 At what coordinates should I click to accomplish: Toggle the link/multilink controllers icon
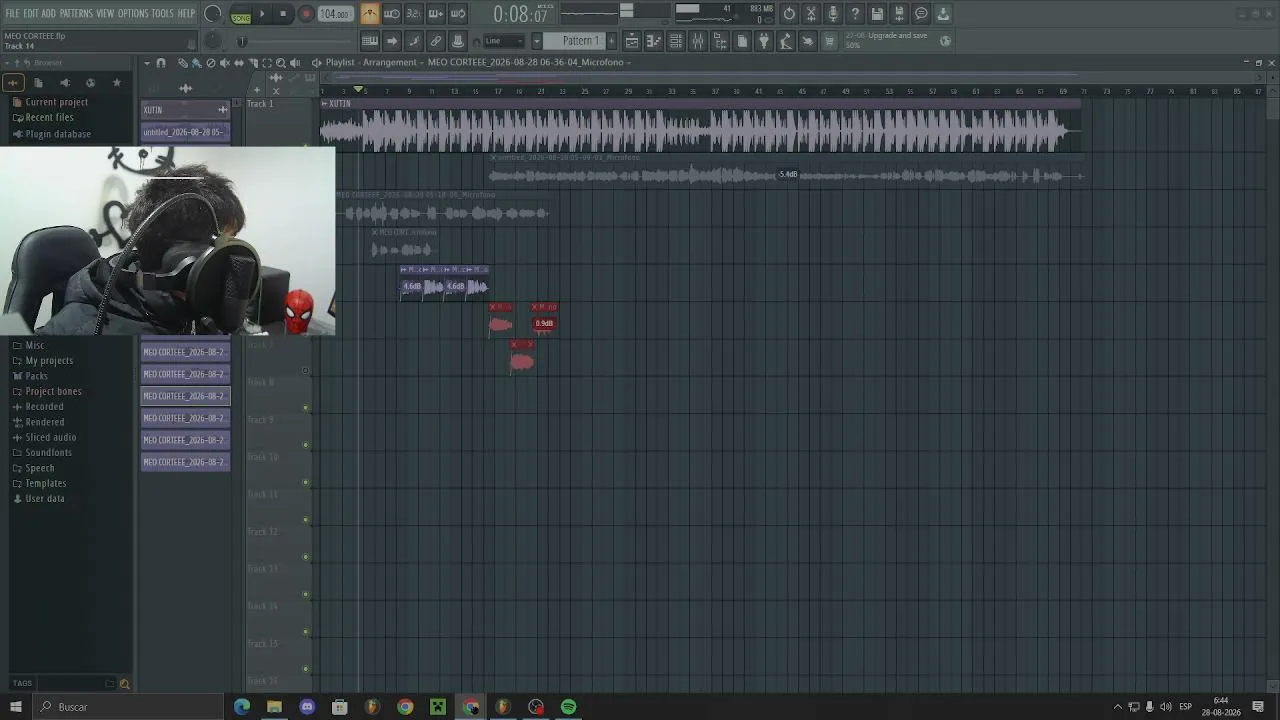point(436,41)
